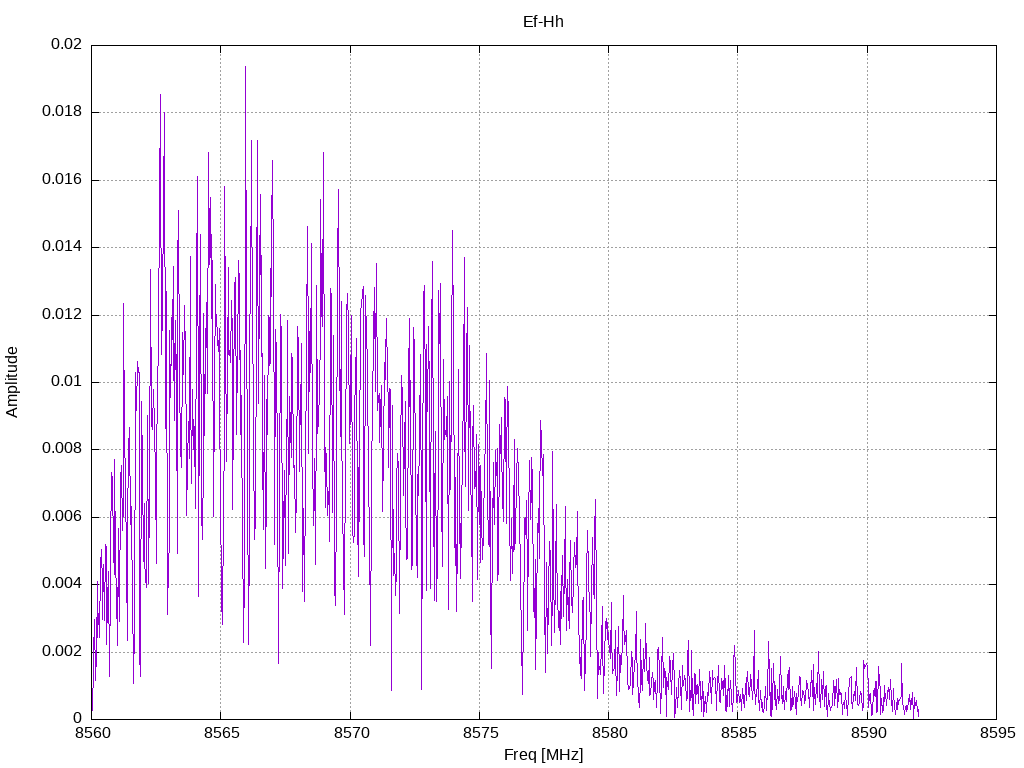Click the y-axis tick label '0.008'
Image resolution: width=1024 pixels, height=768 pixels.
pos(62,449)
